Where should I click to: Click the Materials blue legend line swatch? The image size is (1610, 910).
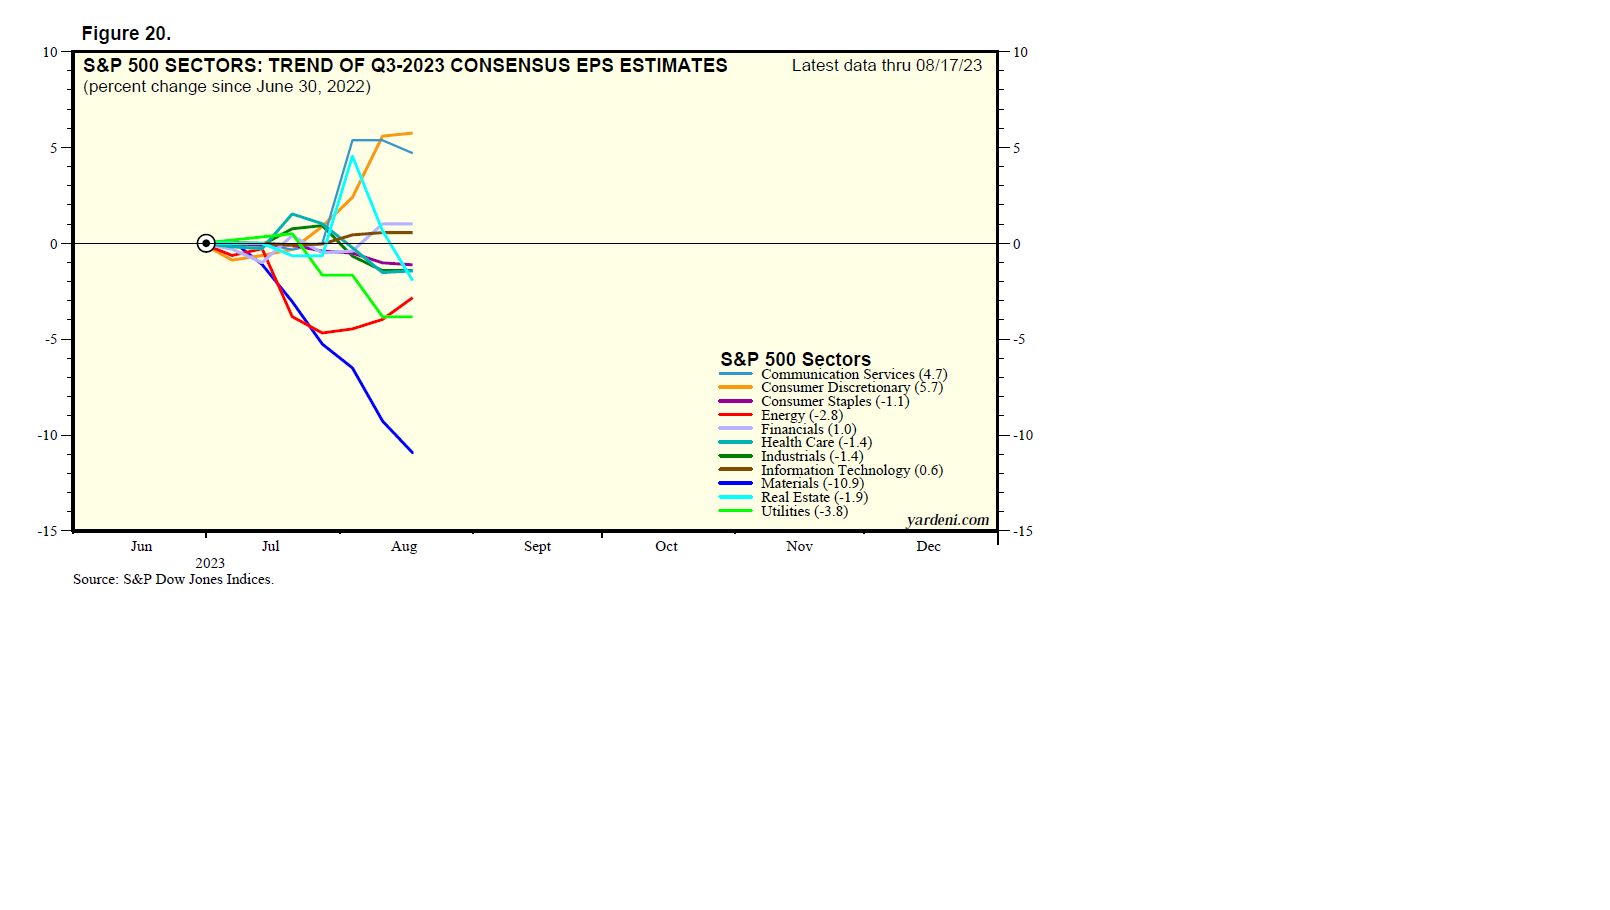[x=735, y=484]
